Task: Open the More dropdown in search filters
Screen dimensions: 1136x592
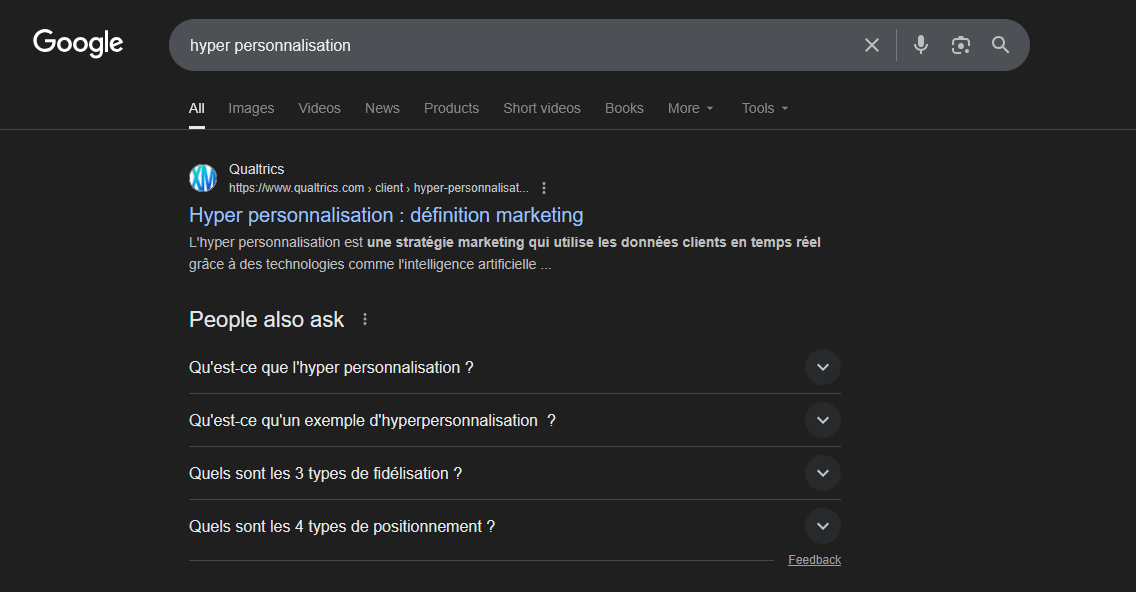Action: (690, 108)
